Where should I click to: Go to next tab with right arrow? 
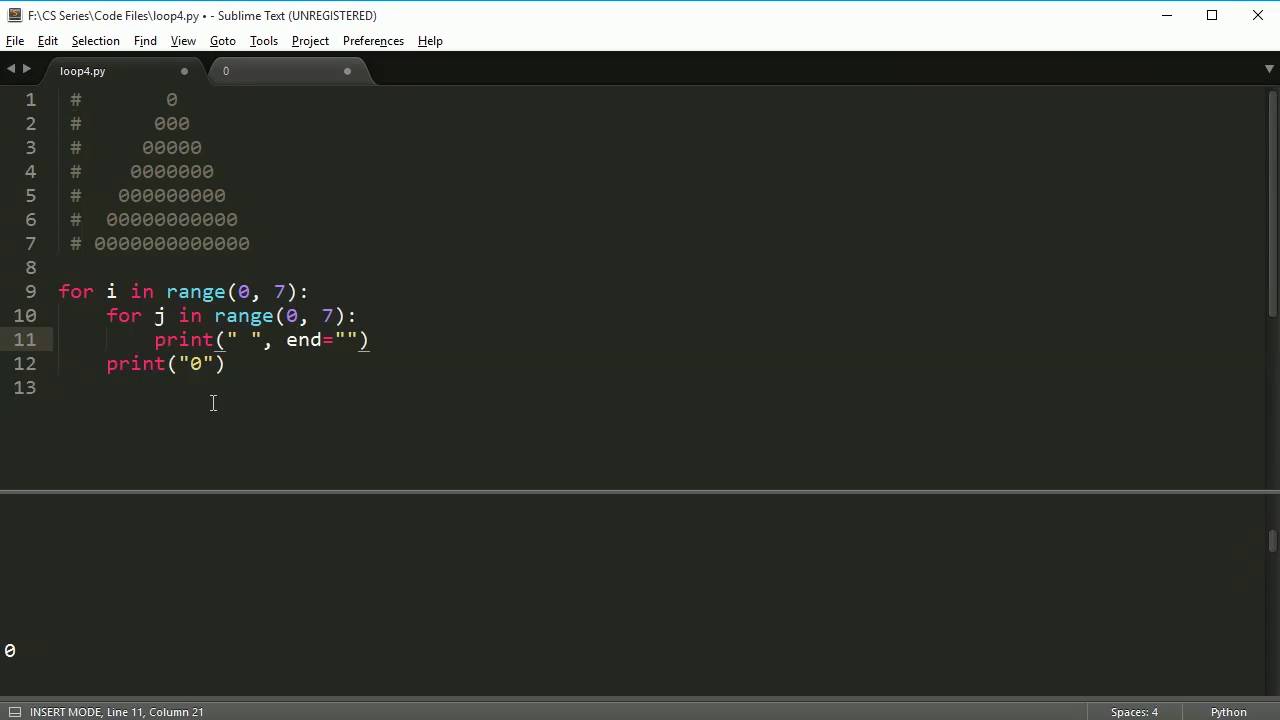click(x=27, y=69)
